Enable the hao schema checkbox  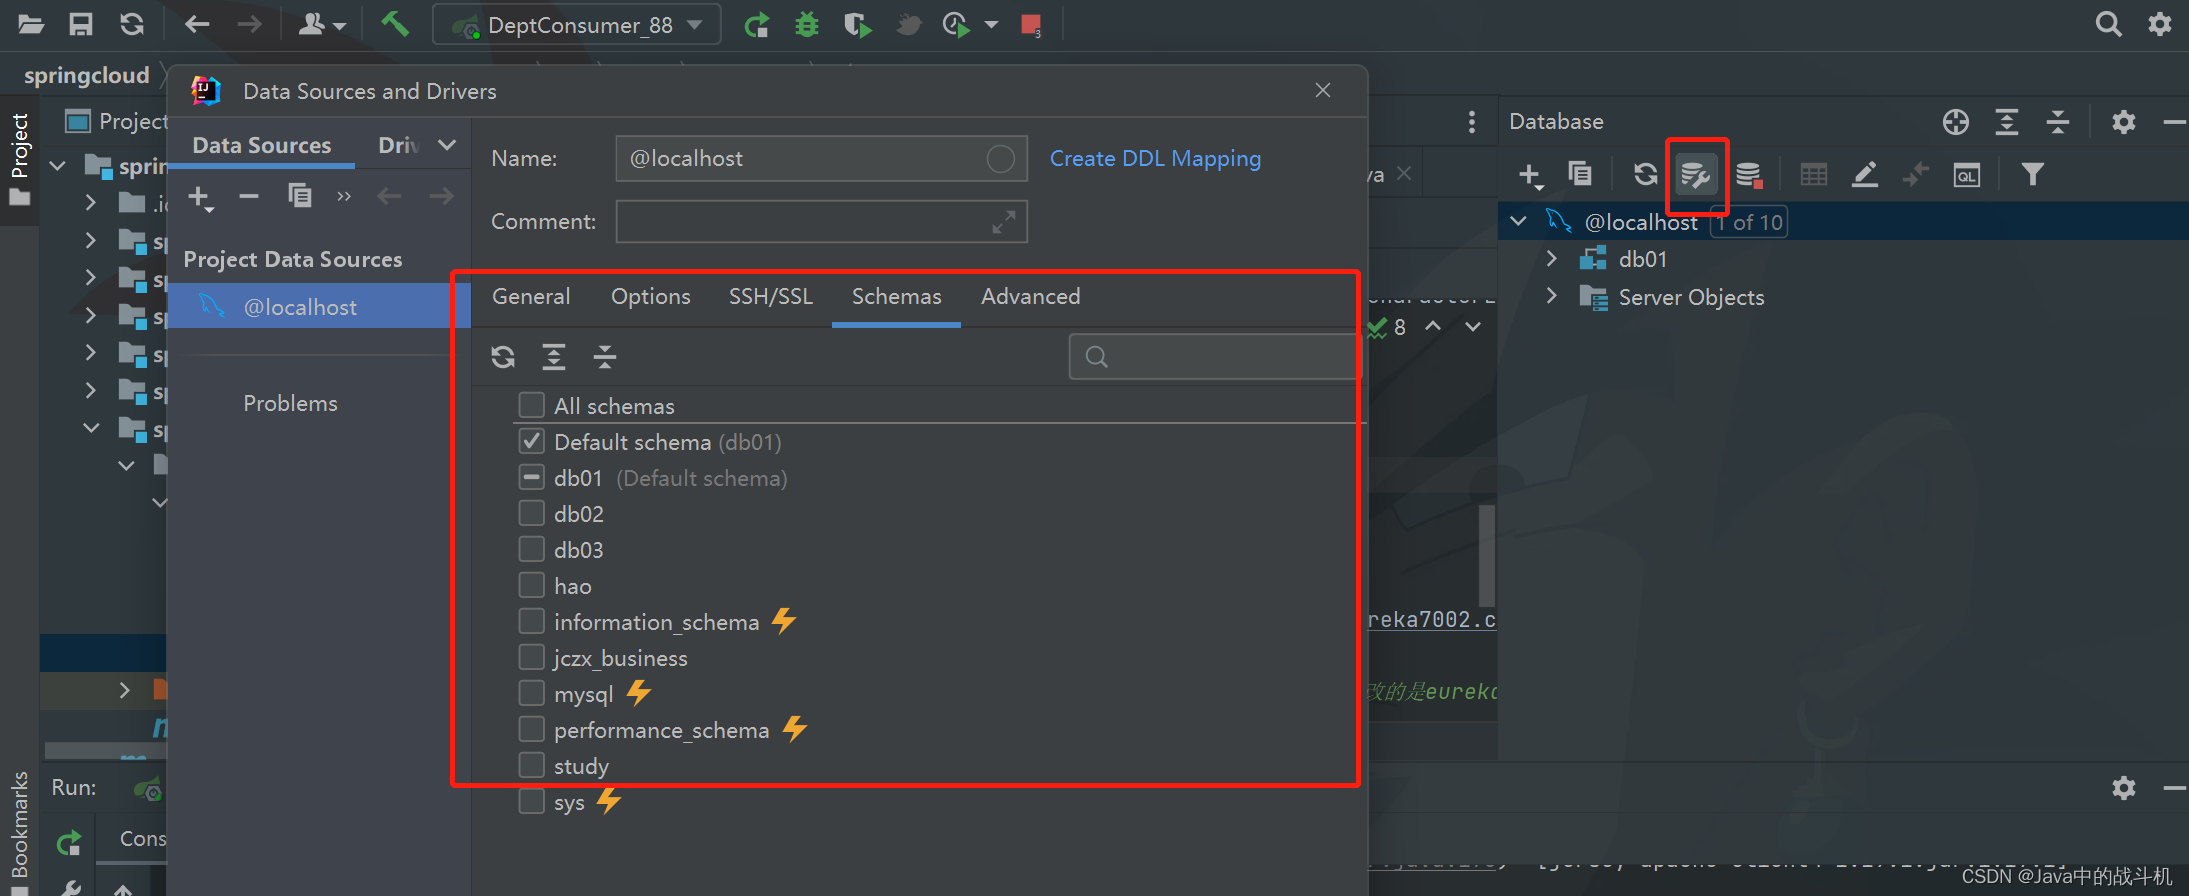(x=531, y=585)
